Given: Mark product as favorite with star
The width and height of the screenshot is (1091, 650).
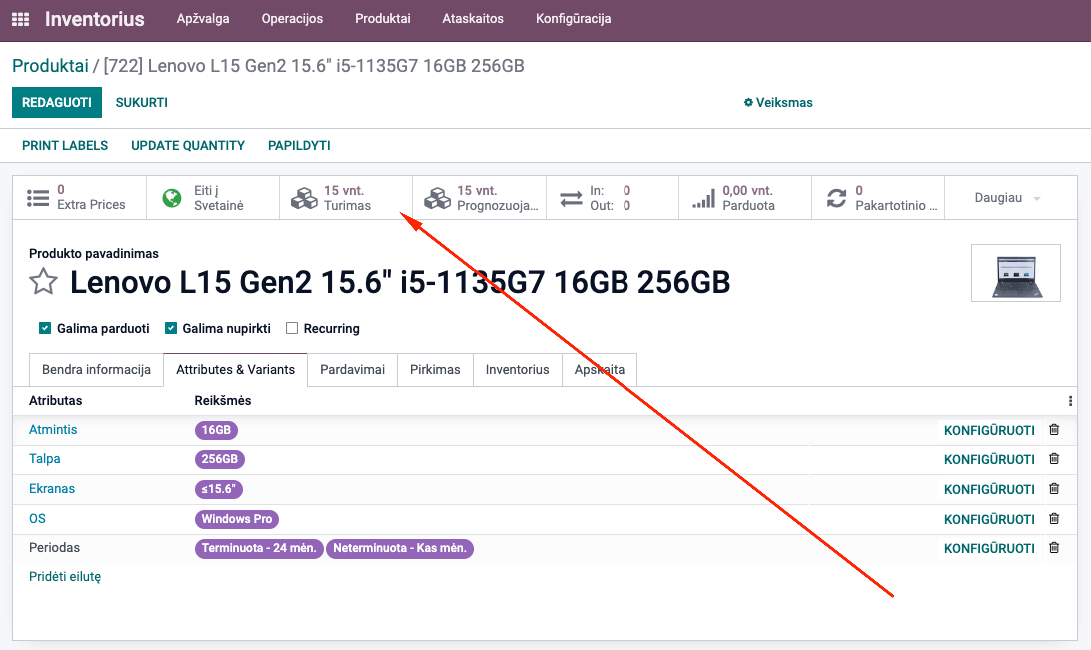Looking at the screenshot, I should [43, 282].
